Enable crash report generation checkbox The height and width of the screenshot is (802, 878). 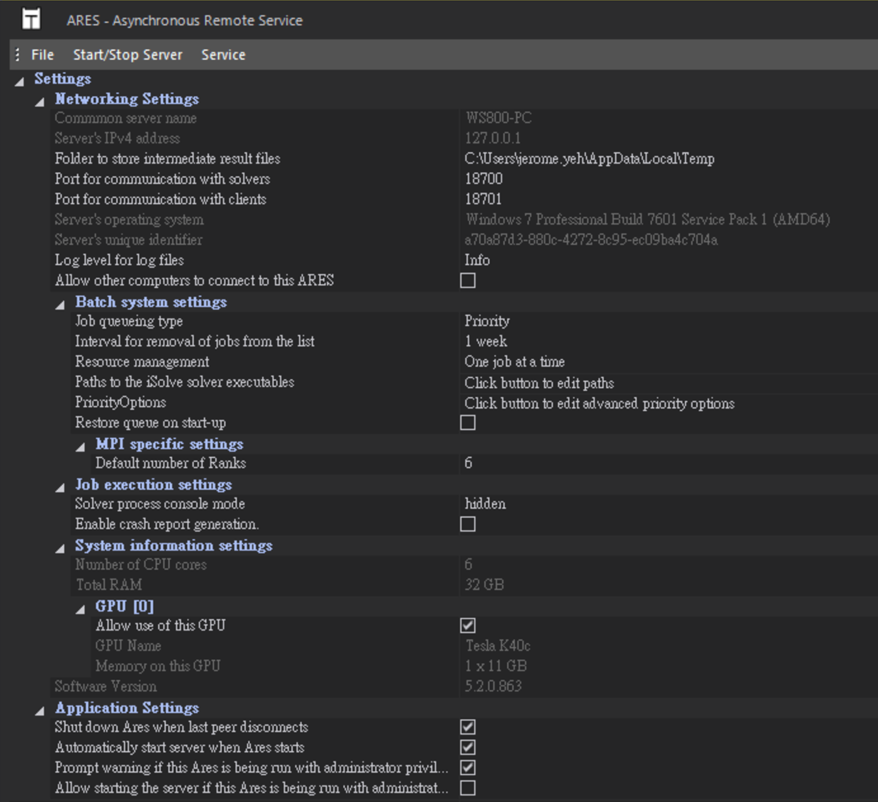(x=468, y=524)
